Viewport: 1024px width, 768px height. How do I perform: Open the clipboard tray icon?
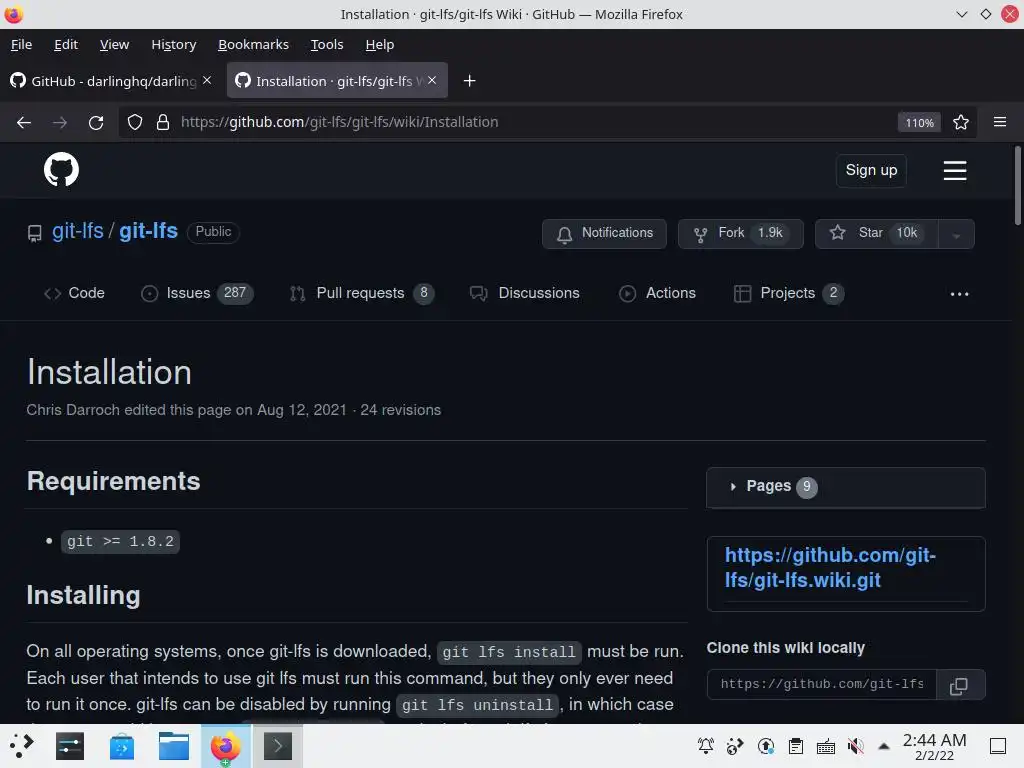click(795, 746)
